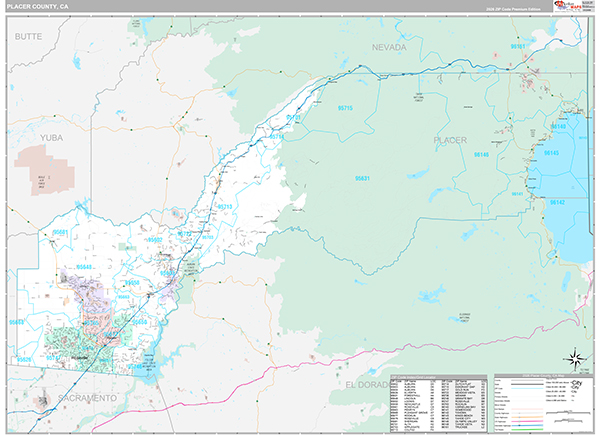Click the brown military area in Yuba
Screen dimensions: 600x435
(44, 169)
